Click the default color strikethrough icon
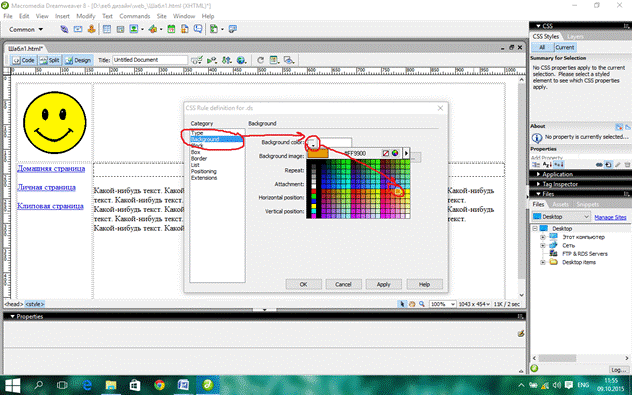Image resolution: width=632 pixels, height=395 pixels. [x=386, y=153]
